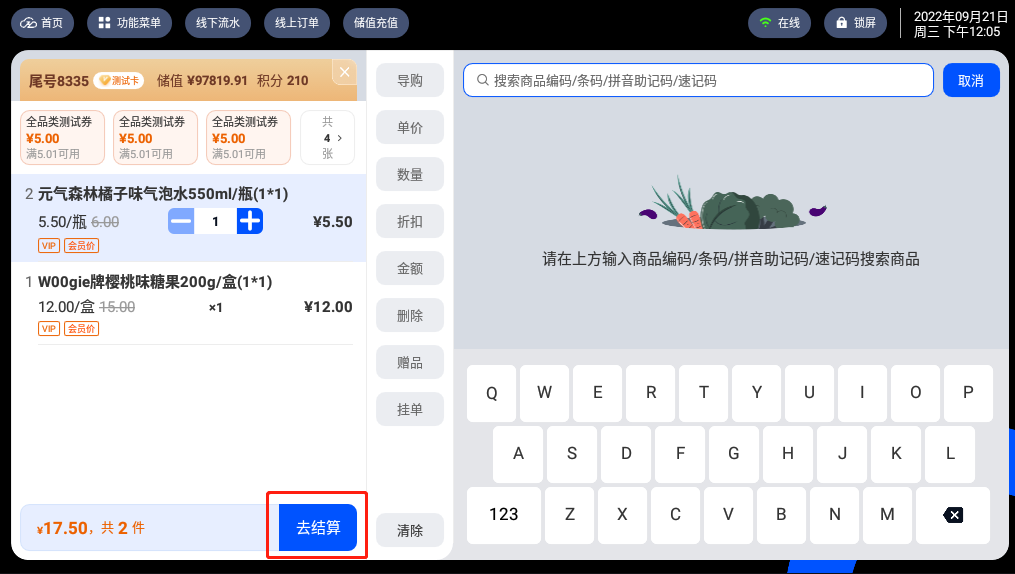Focus the product search input field
Viewport: 1015px width, 574px height.
[698, 80]
